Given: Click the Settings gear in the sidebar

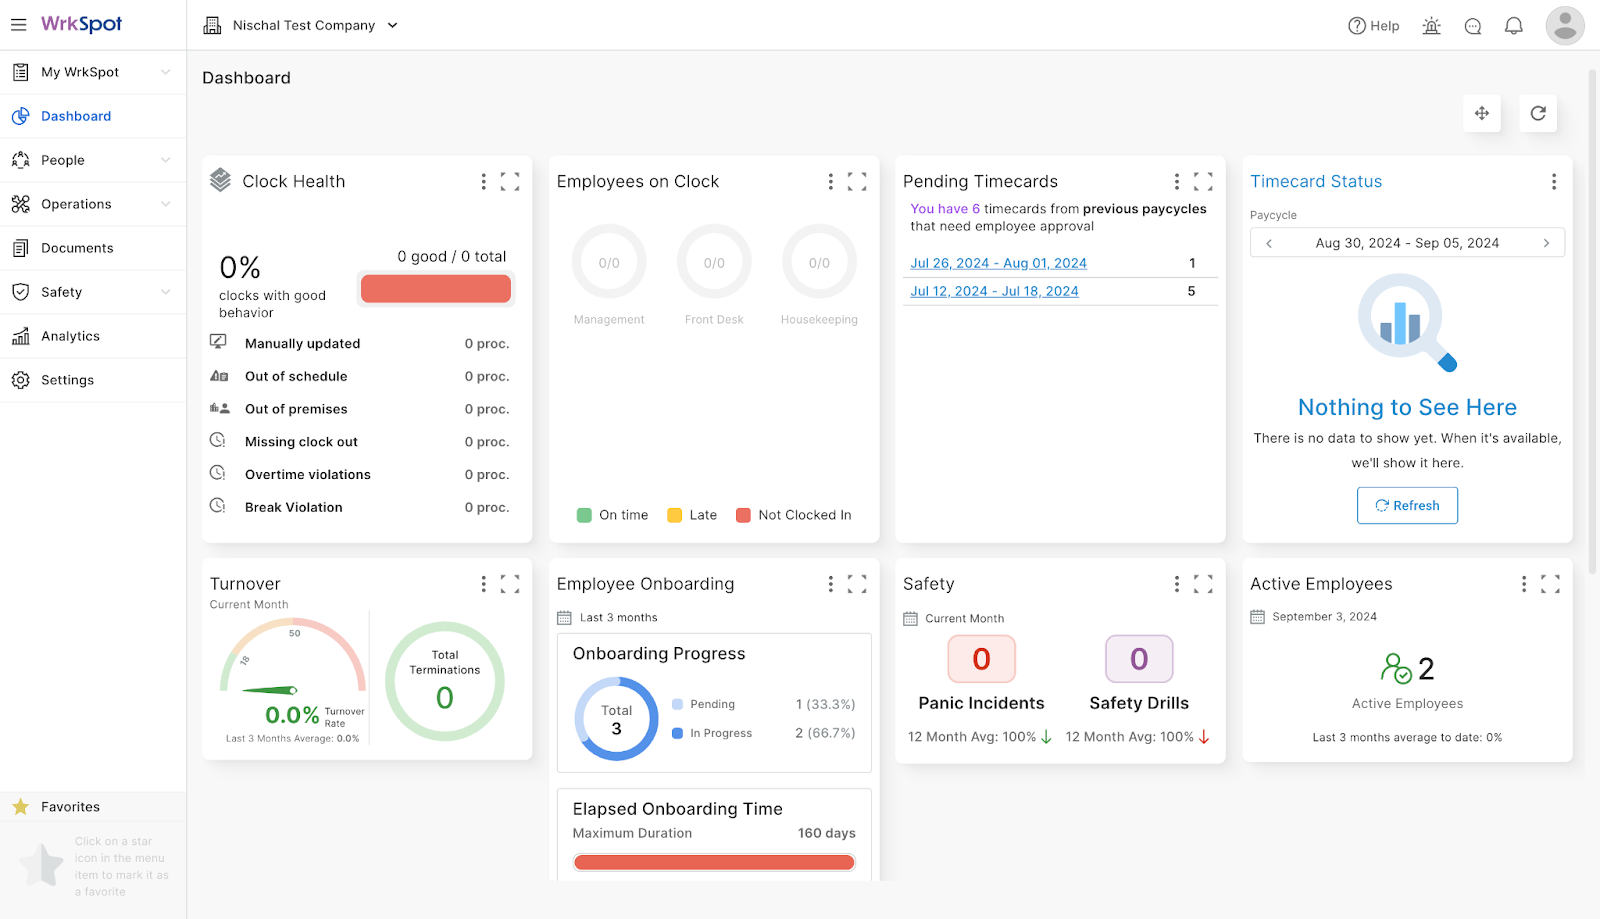Looking at the screenshot, I should (x=20, y=380).
